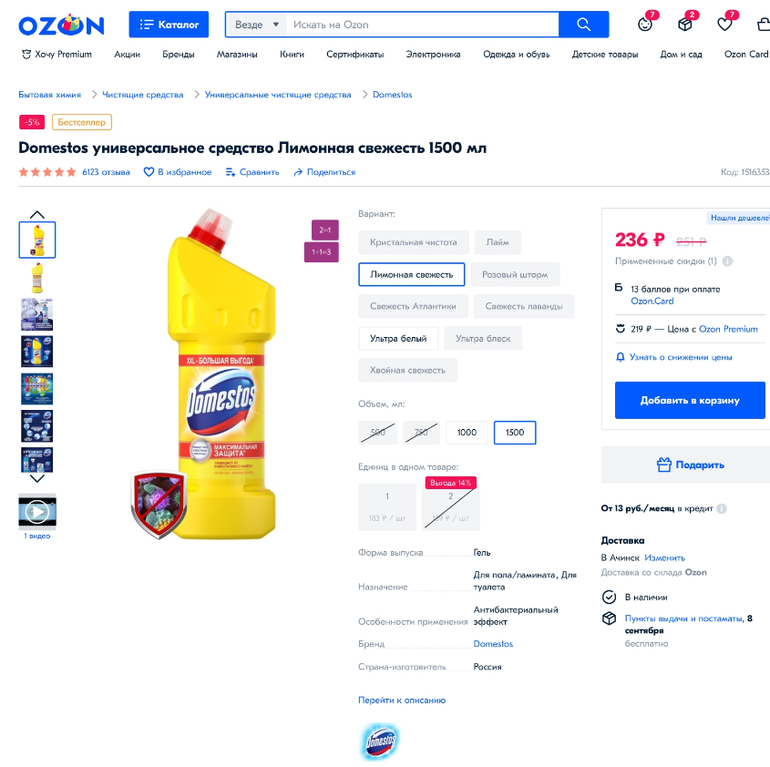This screenshot has width=770, height=767.
Task: Open the favorites heart icon in header
Action: point(724,24)
